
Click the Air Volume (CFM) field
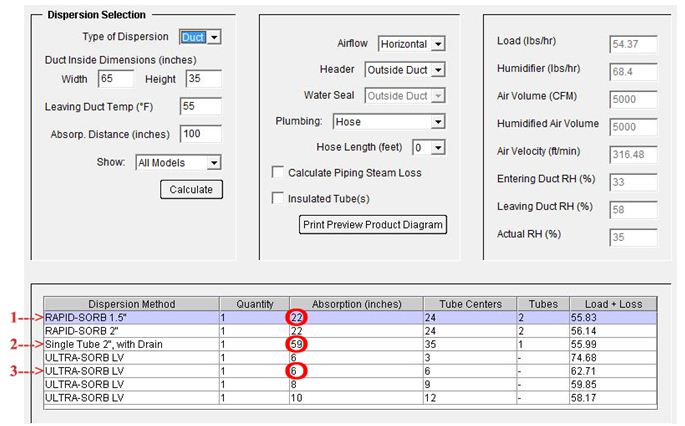point(633,99)
